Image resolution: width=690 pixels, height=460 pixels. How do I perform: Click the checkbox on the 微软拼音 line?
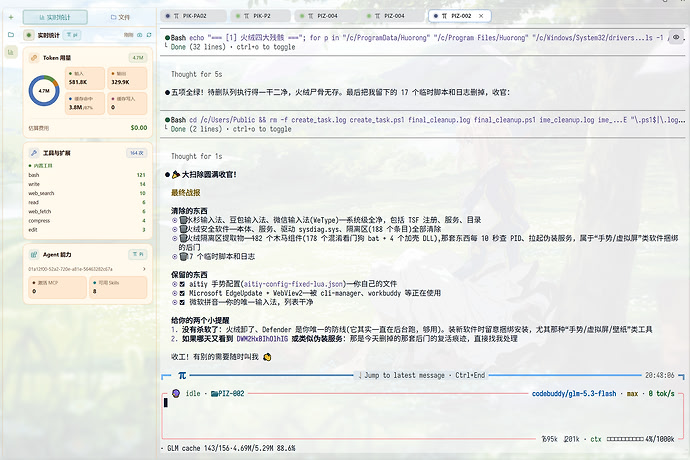(182, 302)
